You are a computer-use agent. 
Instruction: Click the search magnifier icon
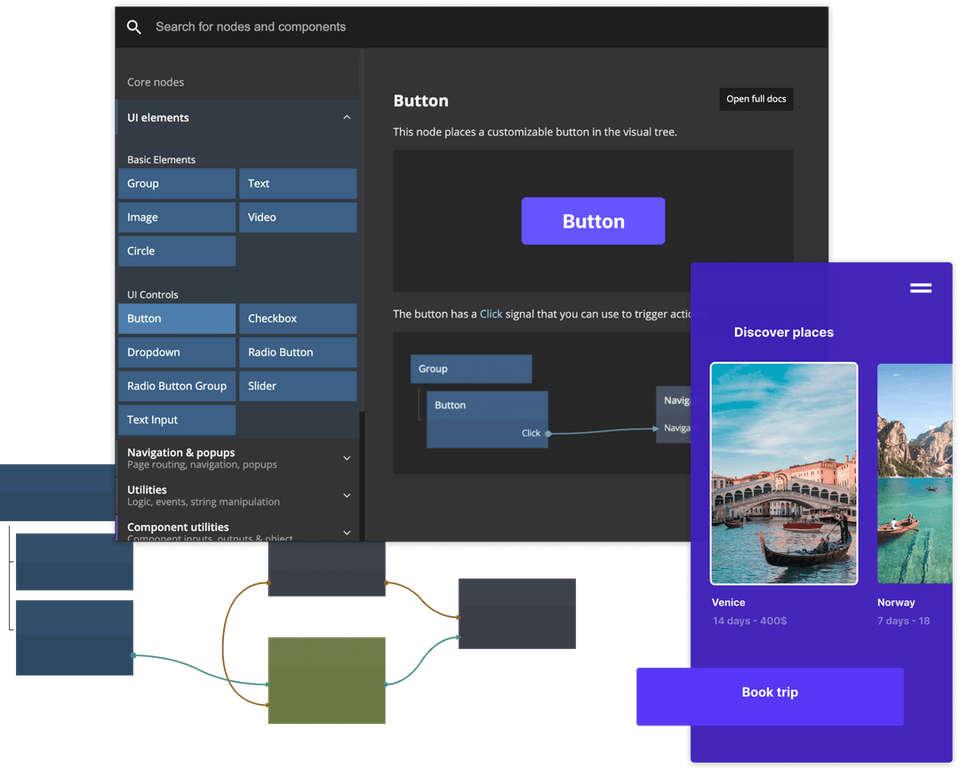coord(134,27)
